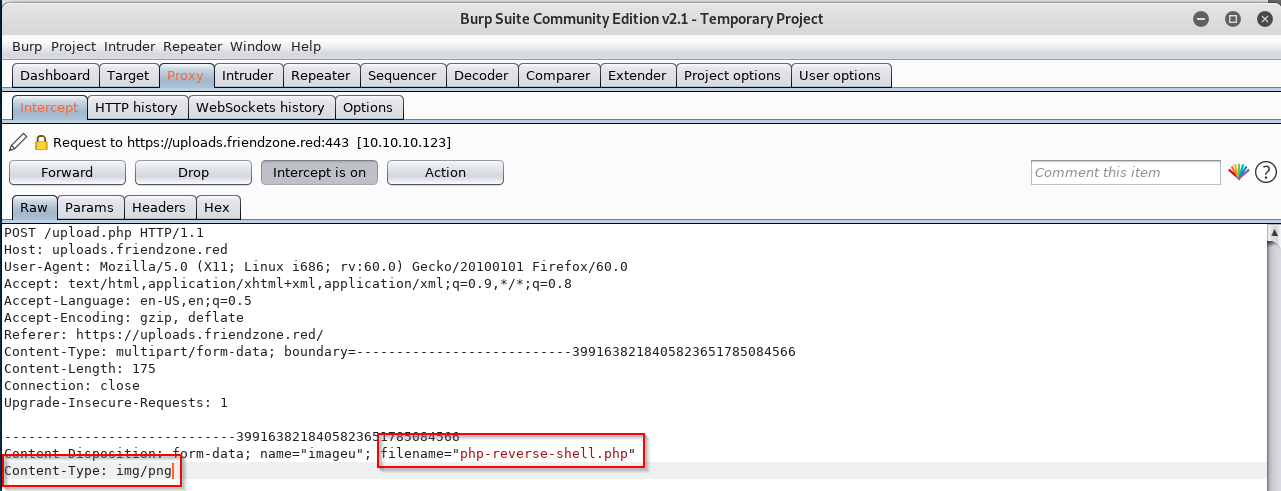1281x491 pixels.
Task: Switch to the Extender tab
Action: click(637, 75)
